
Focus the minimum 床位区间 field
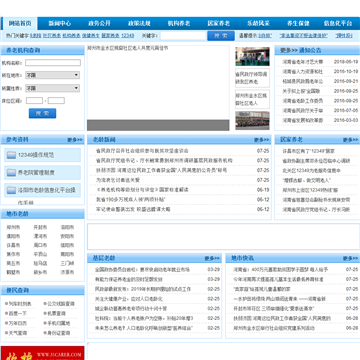click(34, 101)
